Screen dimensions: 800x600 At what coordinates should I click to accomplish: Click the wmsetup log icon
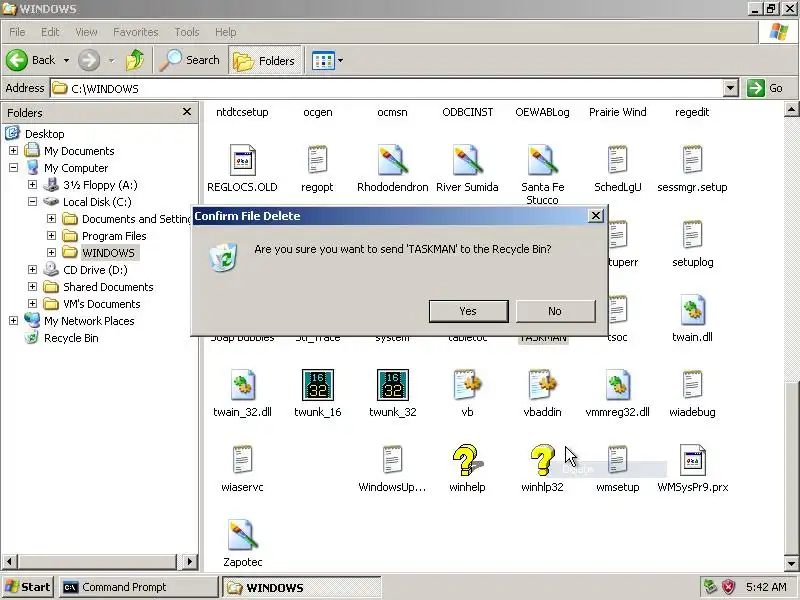point(617,460)
